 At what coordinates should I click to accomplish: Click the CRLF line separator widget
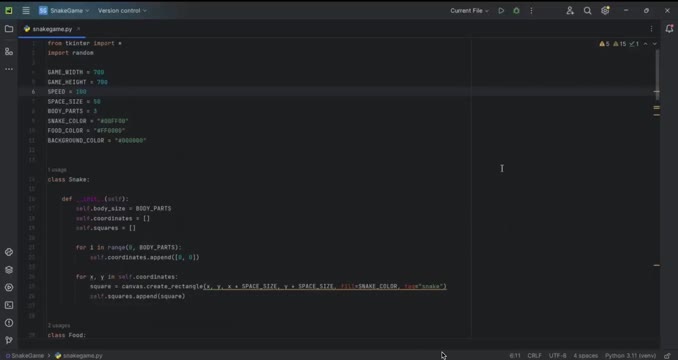tap(534, 356)
